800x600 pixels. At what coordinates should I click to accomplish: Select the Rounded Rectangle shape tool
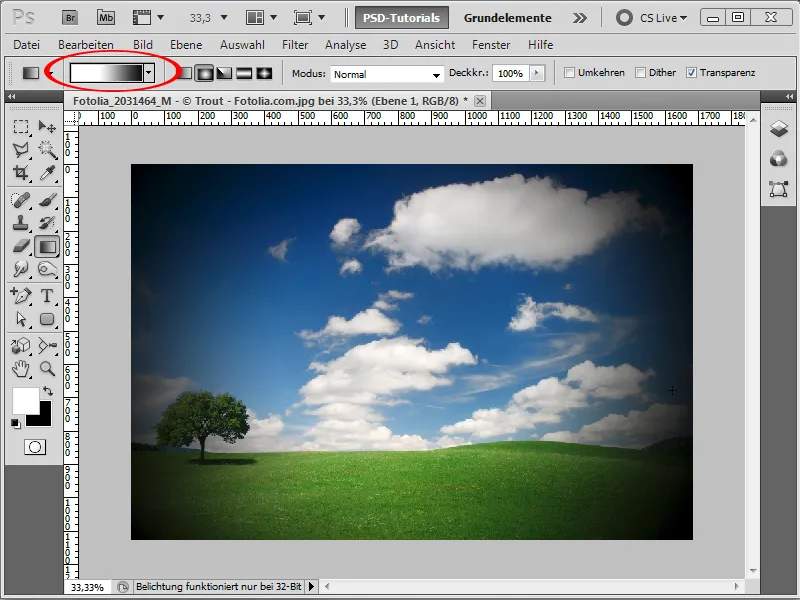[x=47, y=319]
